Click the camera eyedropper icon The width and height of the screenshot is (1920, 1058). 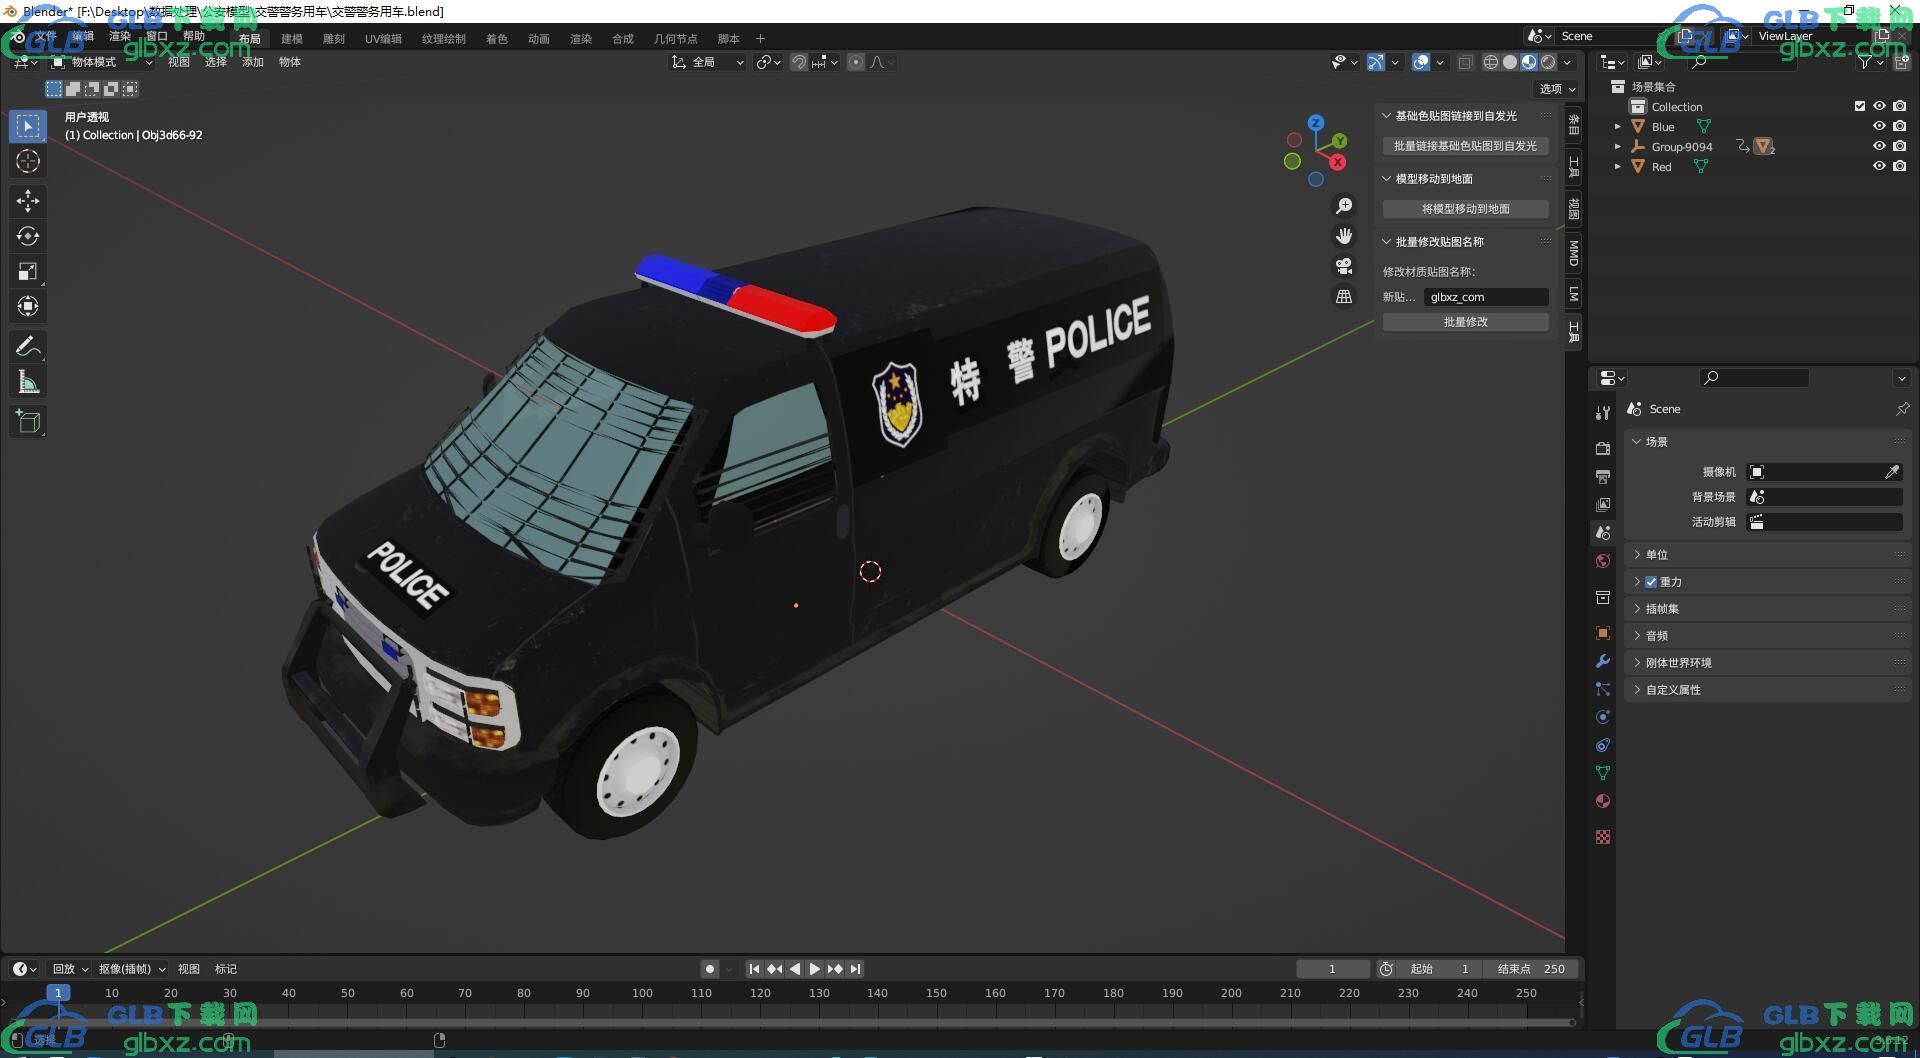point(1892,472)
